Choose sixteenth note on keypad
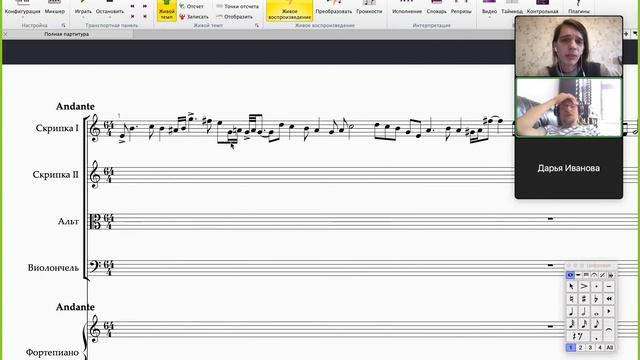Screen dimensions: 640x360 pos(584,324)
